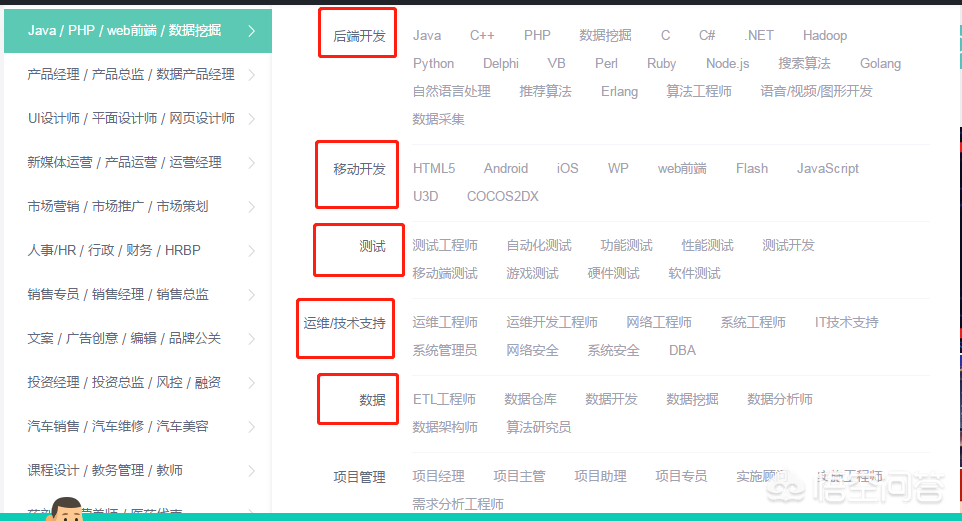Click the Python job link
Screen dimensions: 962x521
point(433,64)
